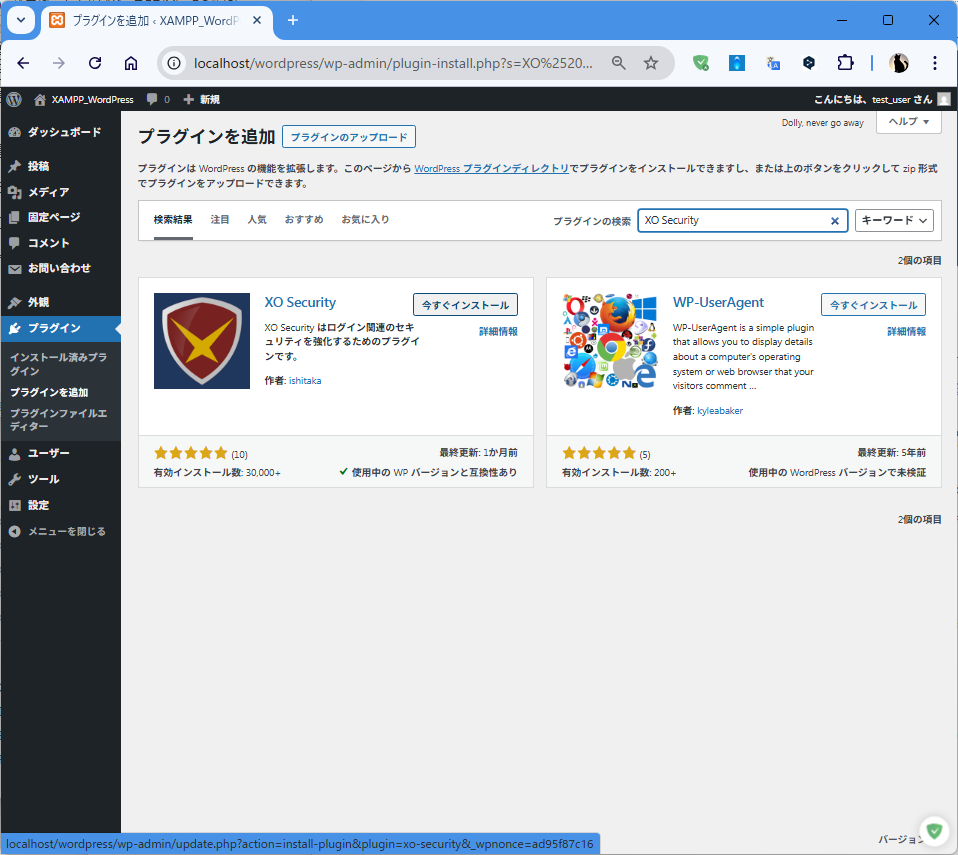Focus the plugin search input field
Image resolution: width=958 pixels, height=855 pixels.
click(x=734, y=220)
